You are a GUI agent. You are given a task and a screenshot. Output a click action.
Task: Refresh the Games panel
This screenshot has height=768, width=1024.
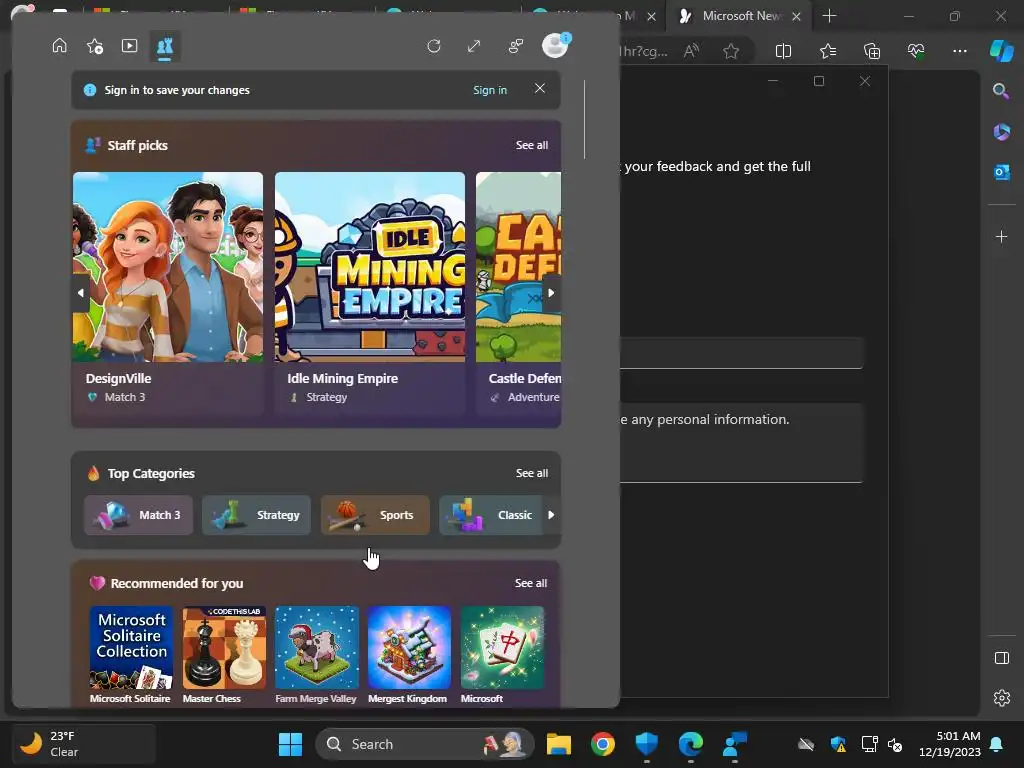pyautogui.click(x=434, y=46)
